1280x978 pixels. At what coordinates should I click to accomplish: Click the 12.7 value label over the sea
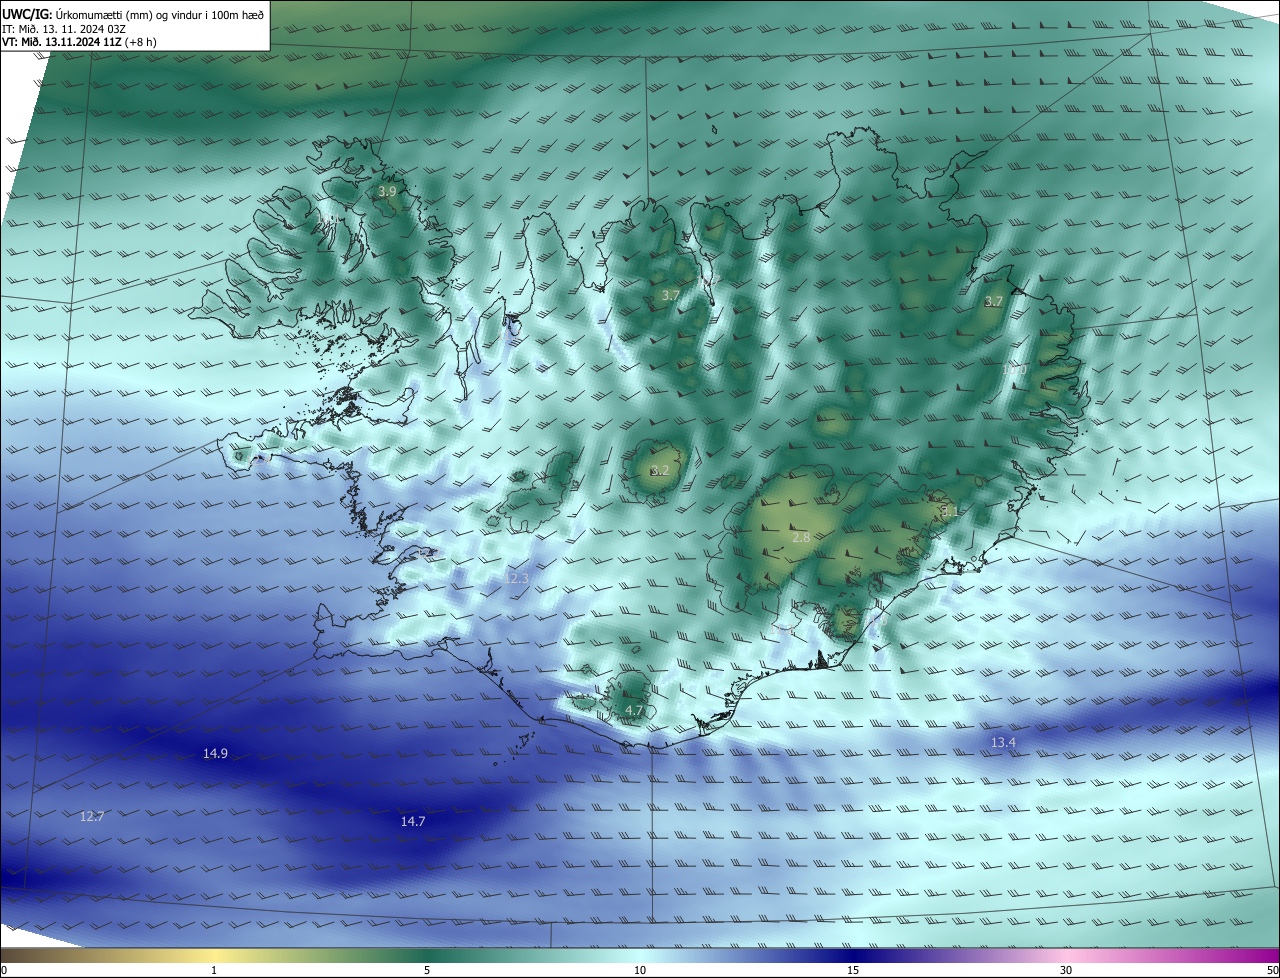pyautogui.click(x=92, y=816)
